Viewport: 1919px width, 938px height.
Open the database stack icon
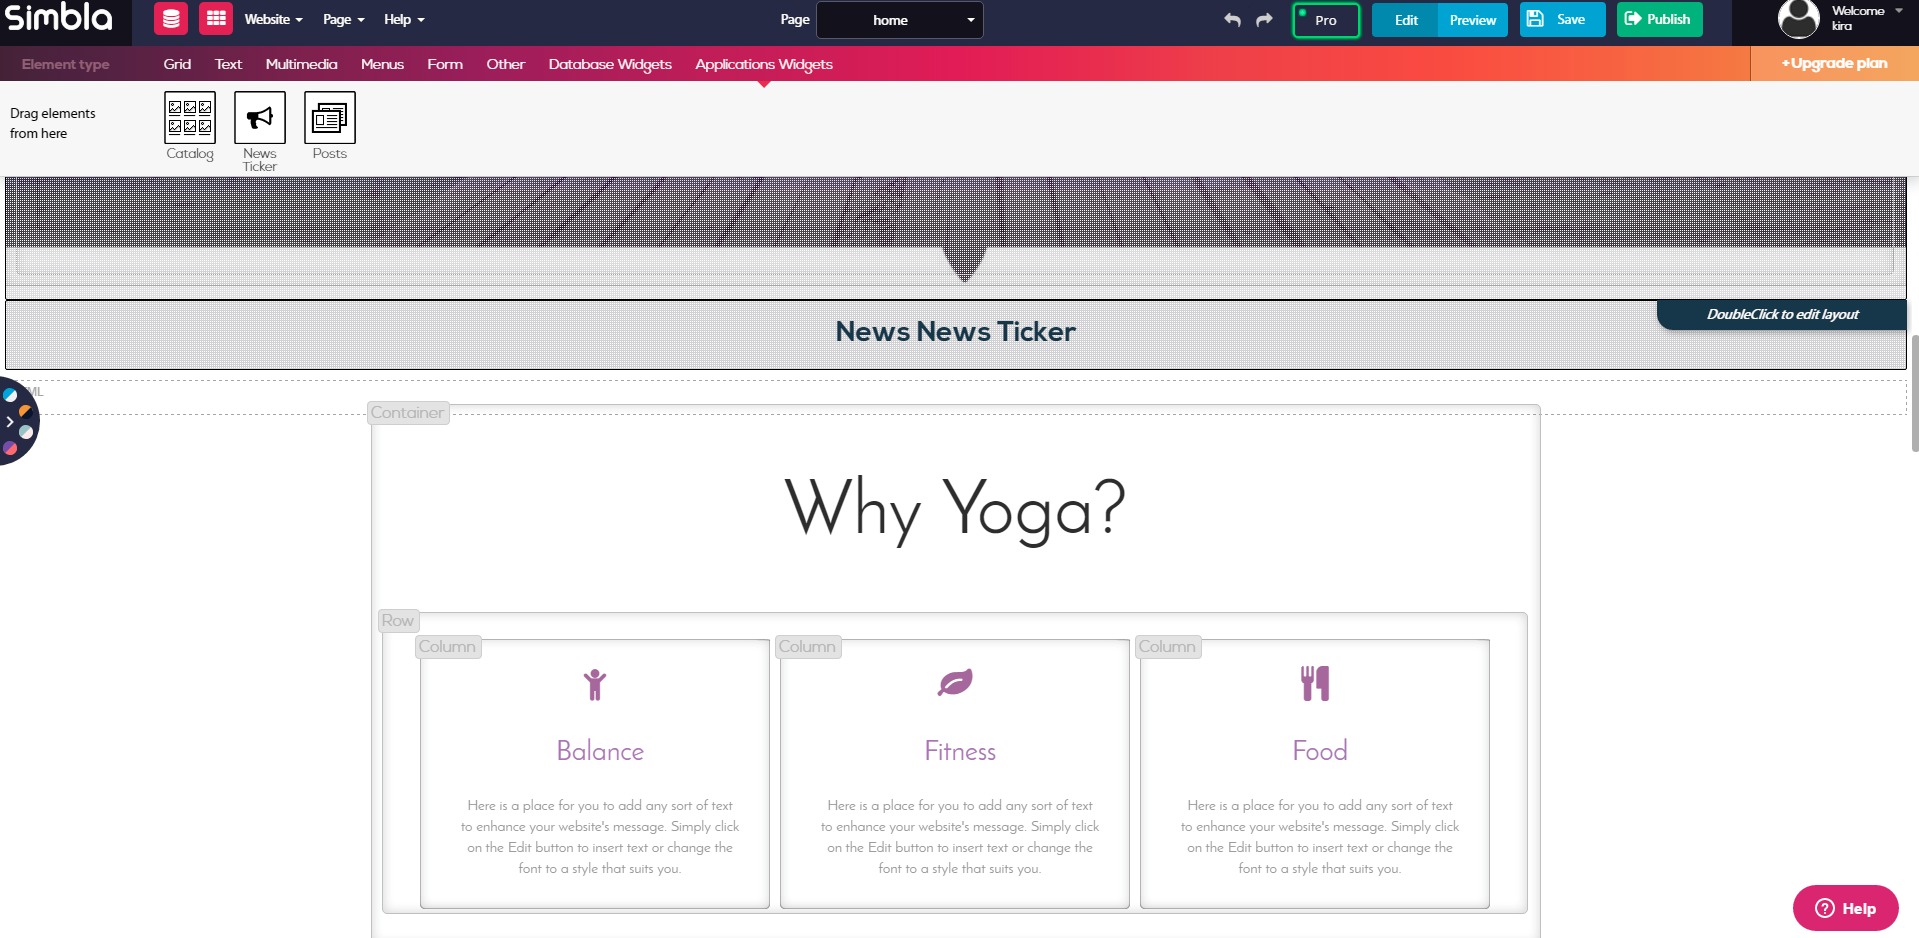click(171, 19)
